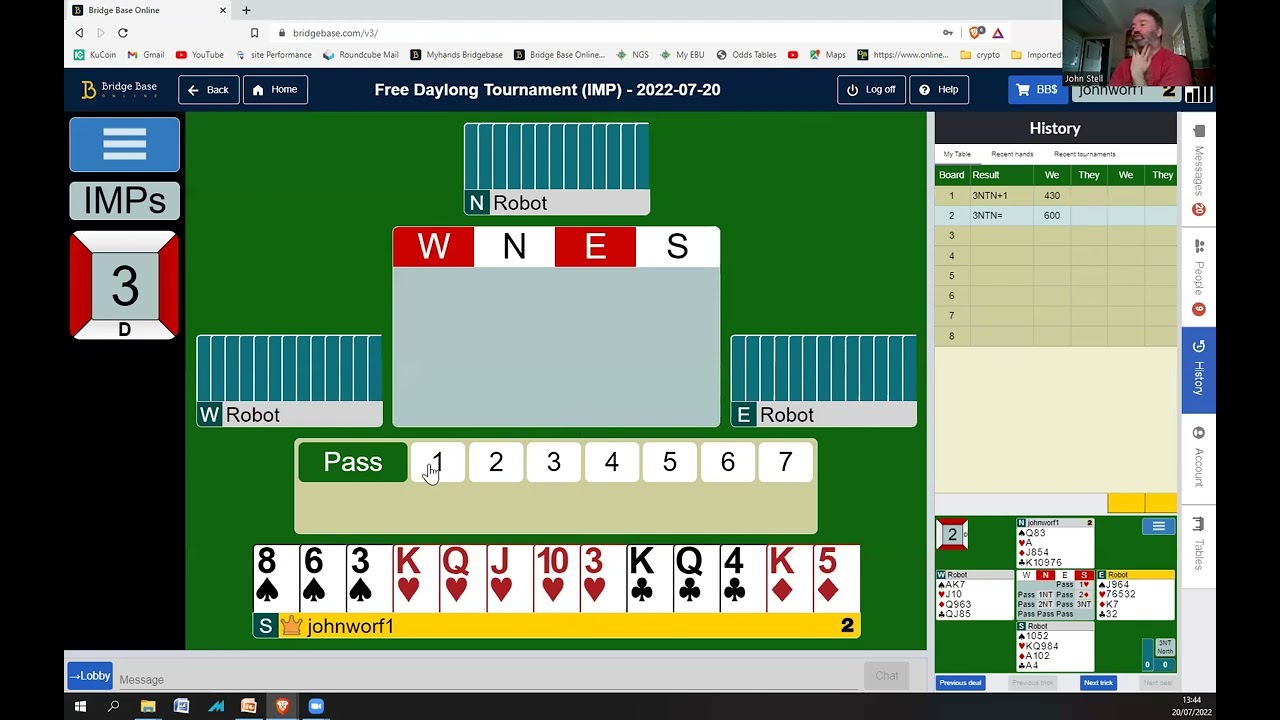Open the BB$ shopping cart
The width and height of the screenshot is (1280, 720).
pyautogui.click(x=1037, y=89)
